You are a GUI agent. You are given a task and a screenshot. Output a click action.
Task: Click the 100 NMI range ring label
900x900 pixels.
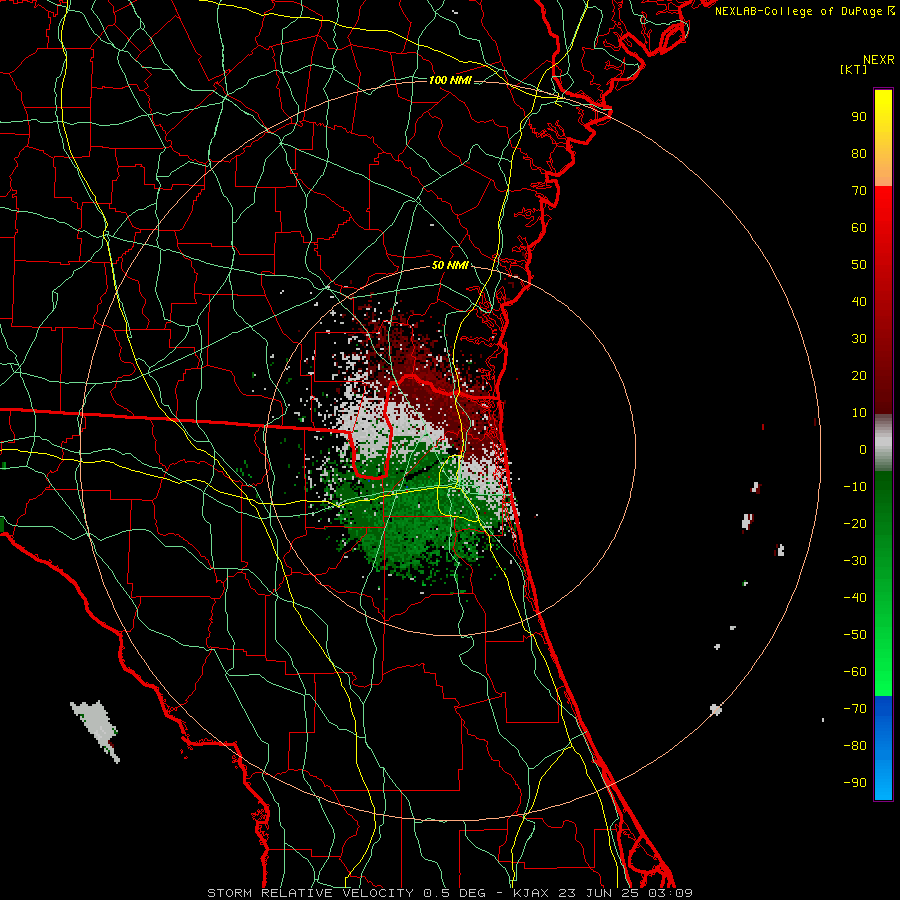pyautogui.click(x=450, y=80)
